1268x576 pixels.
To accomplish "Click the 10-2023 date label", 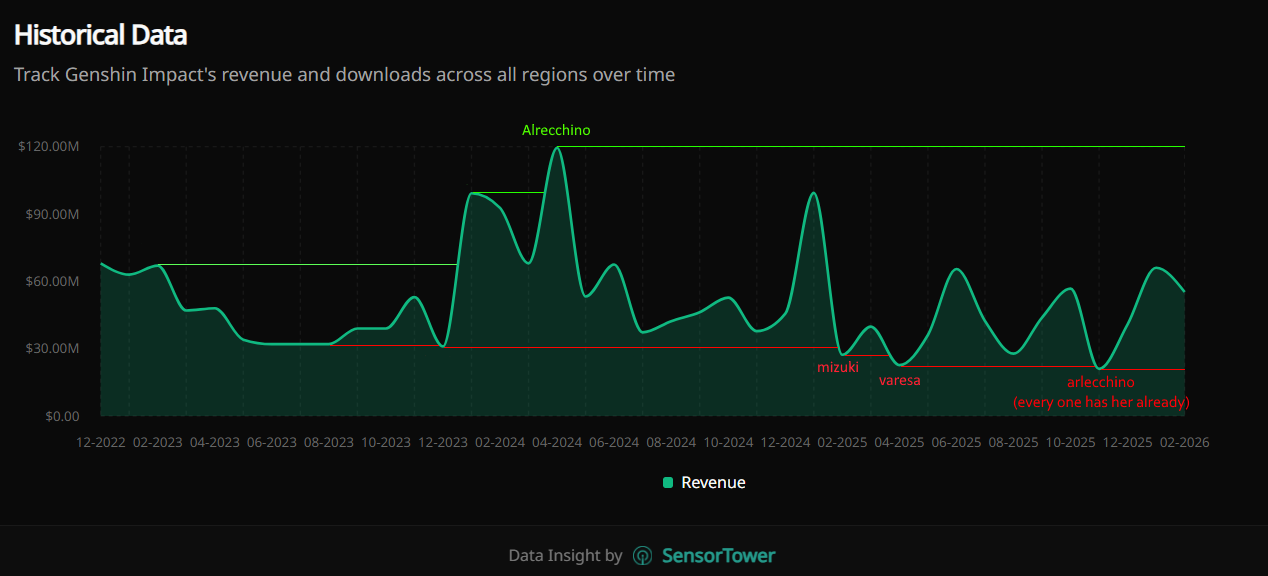I will (x=386, y=442).
